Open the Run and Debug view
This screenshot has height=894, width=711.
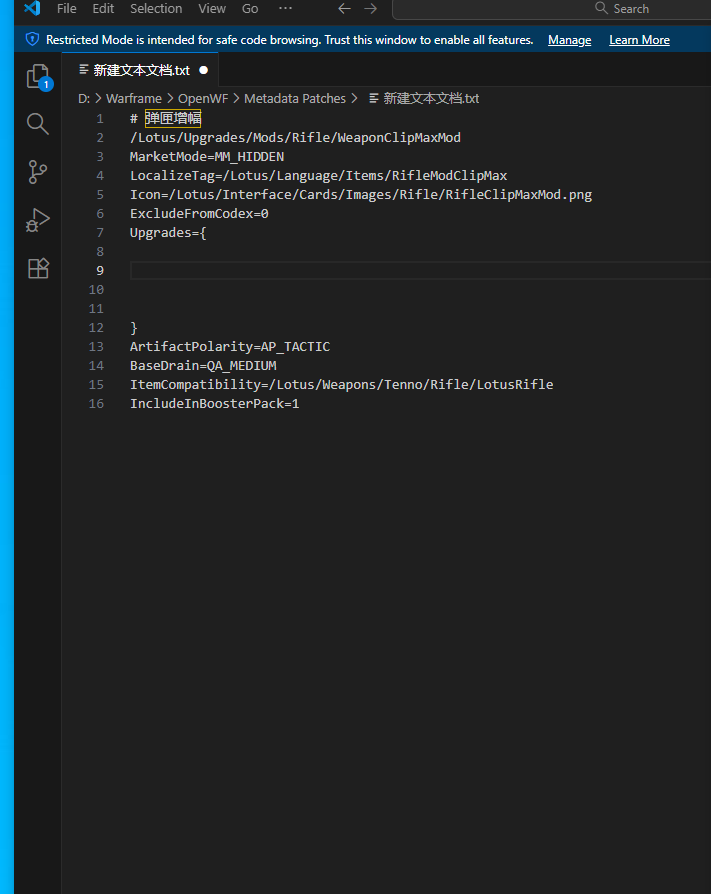(x=37, y=220)
